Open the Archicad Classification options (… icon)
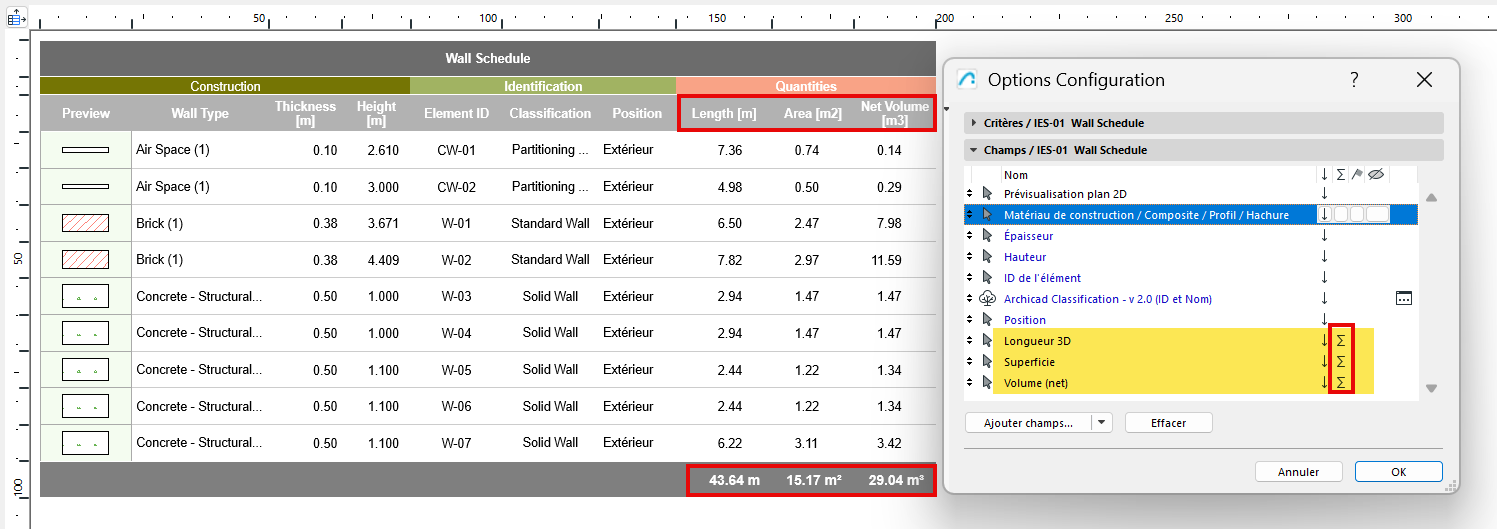The width and height of the screenshot is (1497, 529). [x=1404, y=298]
